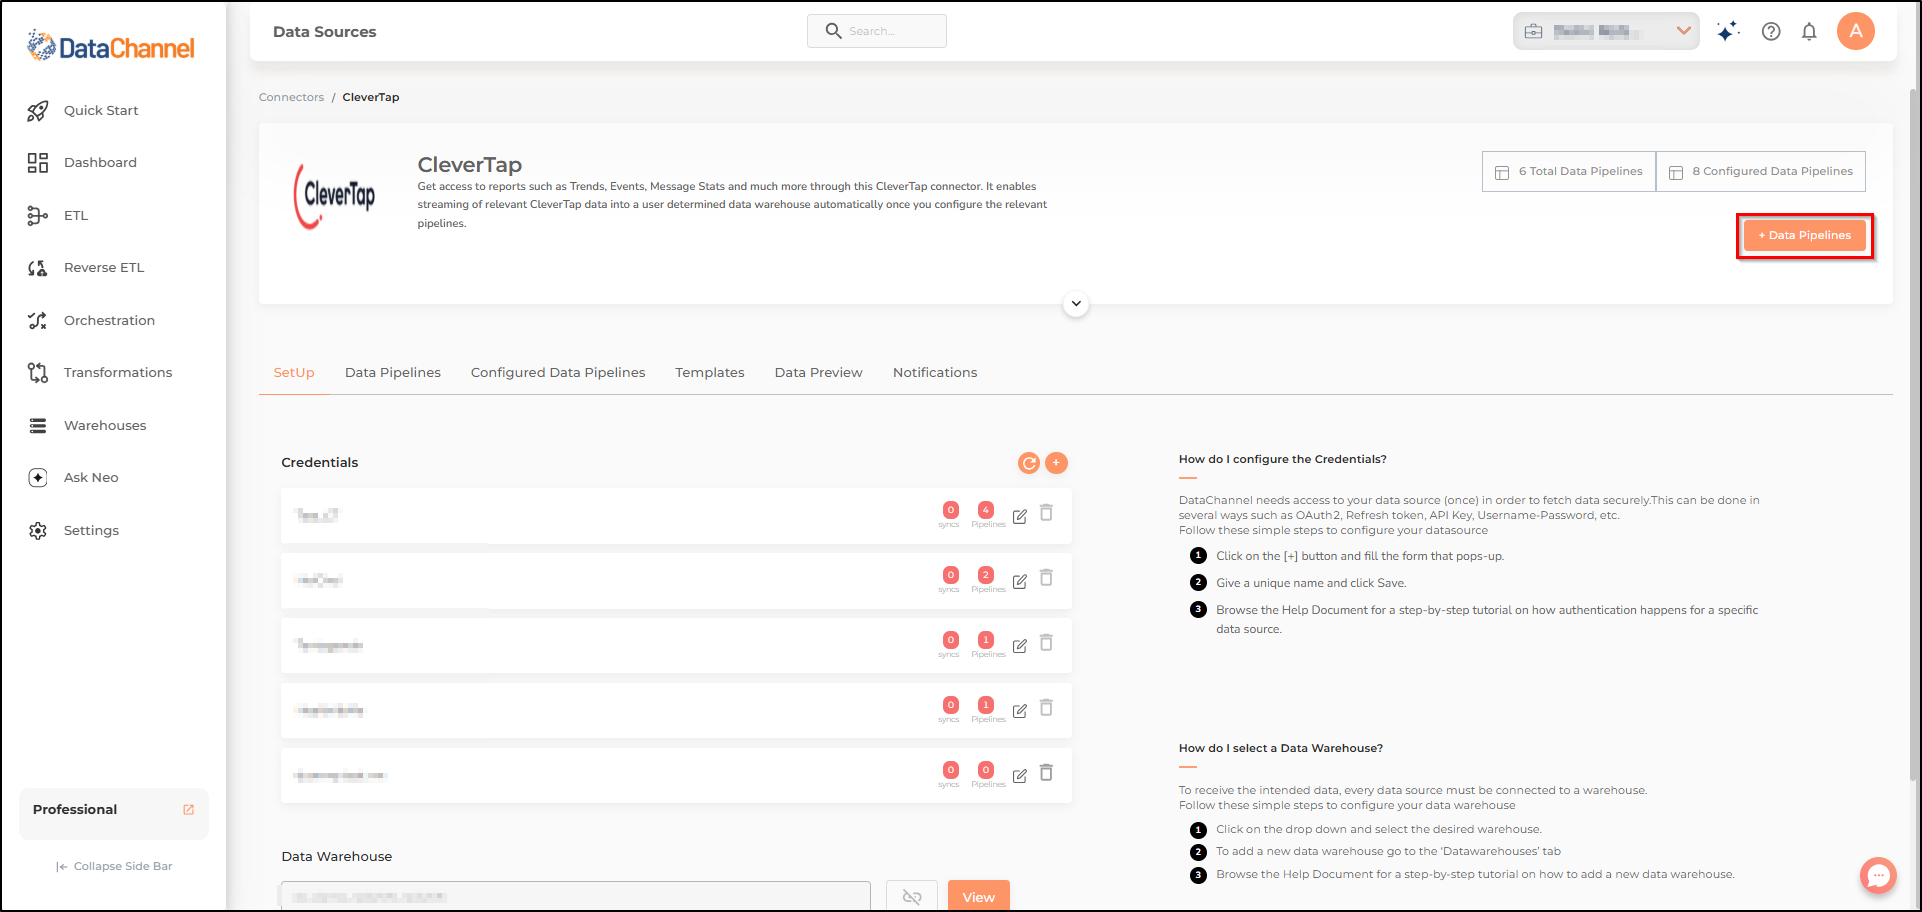The image size is (1922, 912).
Task: Open the Notifications tab
Action: [935, 373]
